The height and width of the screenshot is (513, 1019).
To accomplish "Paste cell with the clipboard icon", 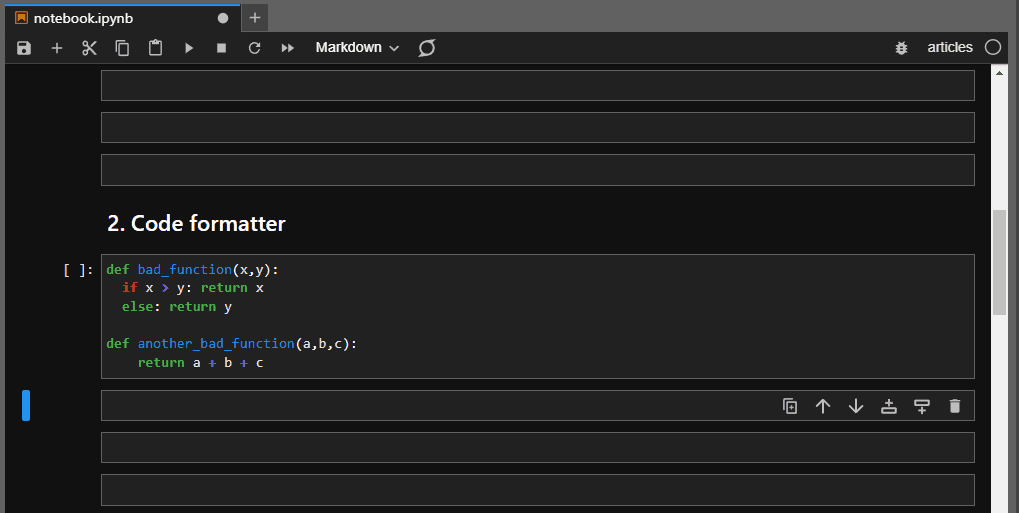I will pos(155,47).
